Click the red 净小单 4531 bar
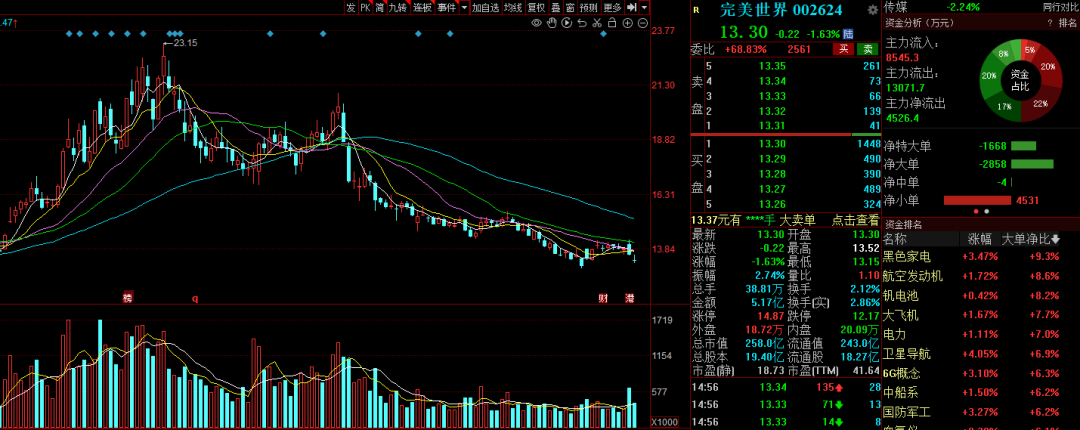Screen dimensions: 1080x430 [x=977, y=201]
